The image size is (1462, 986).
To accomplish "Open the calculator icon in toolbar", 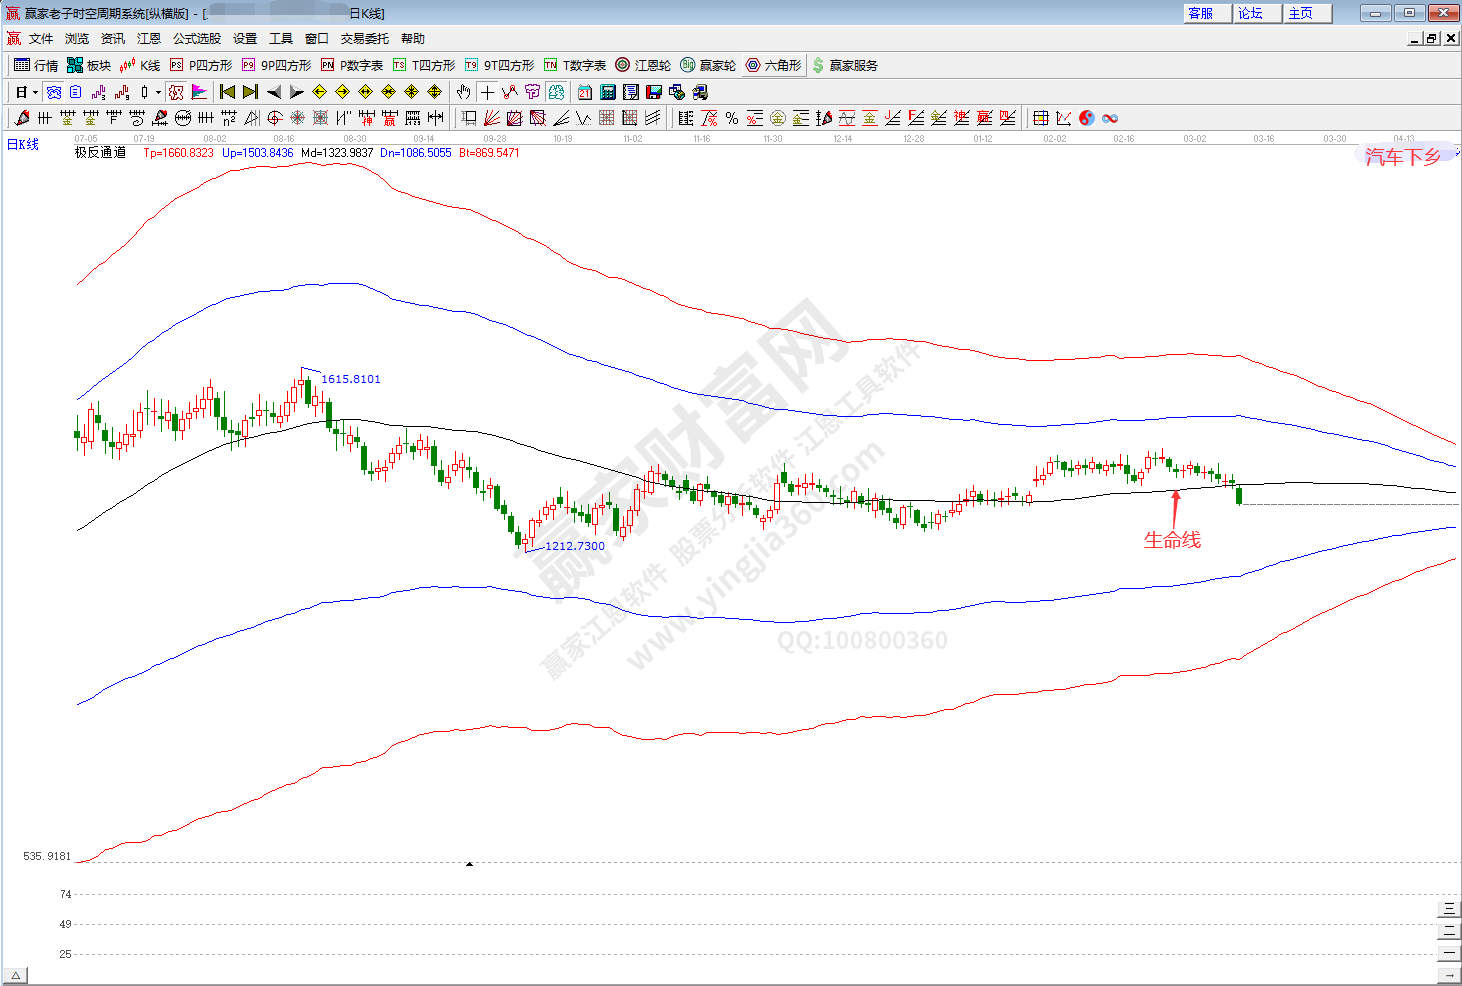I will pyautogui.click(x=608, y=92).
